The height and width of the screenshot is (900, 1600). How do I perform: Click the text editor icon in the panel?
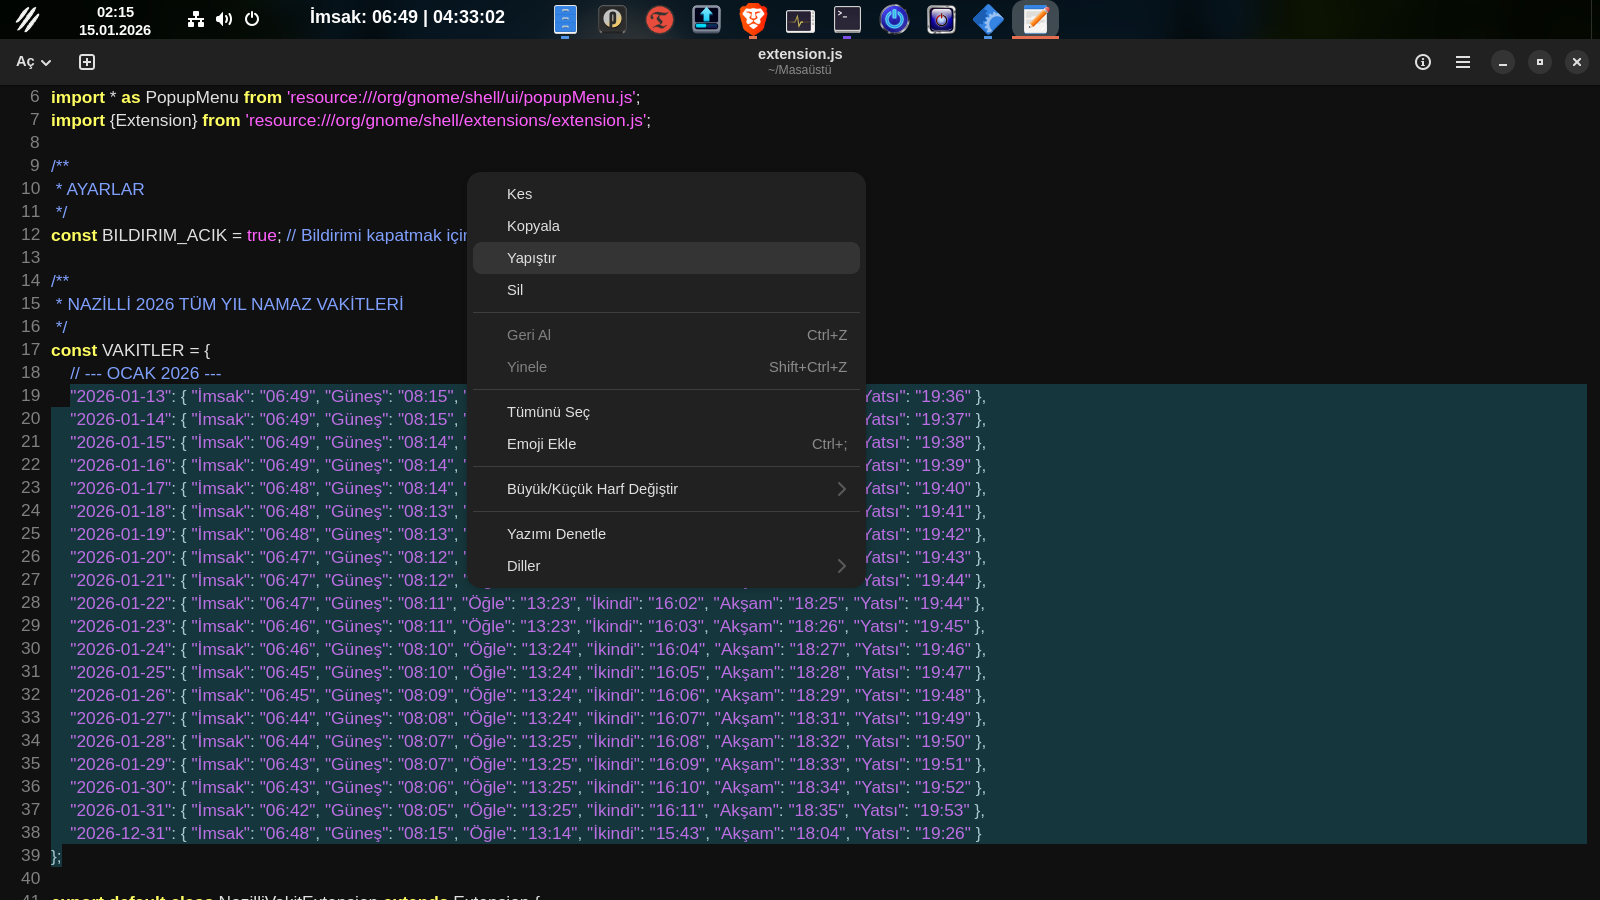click(1035, 19)
